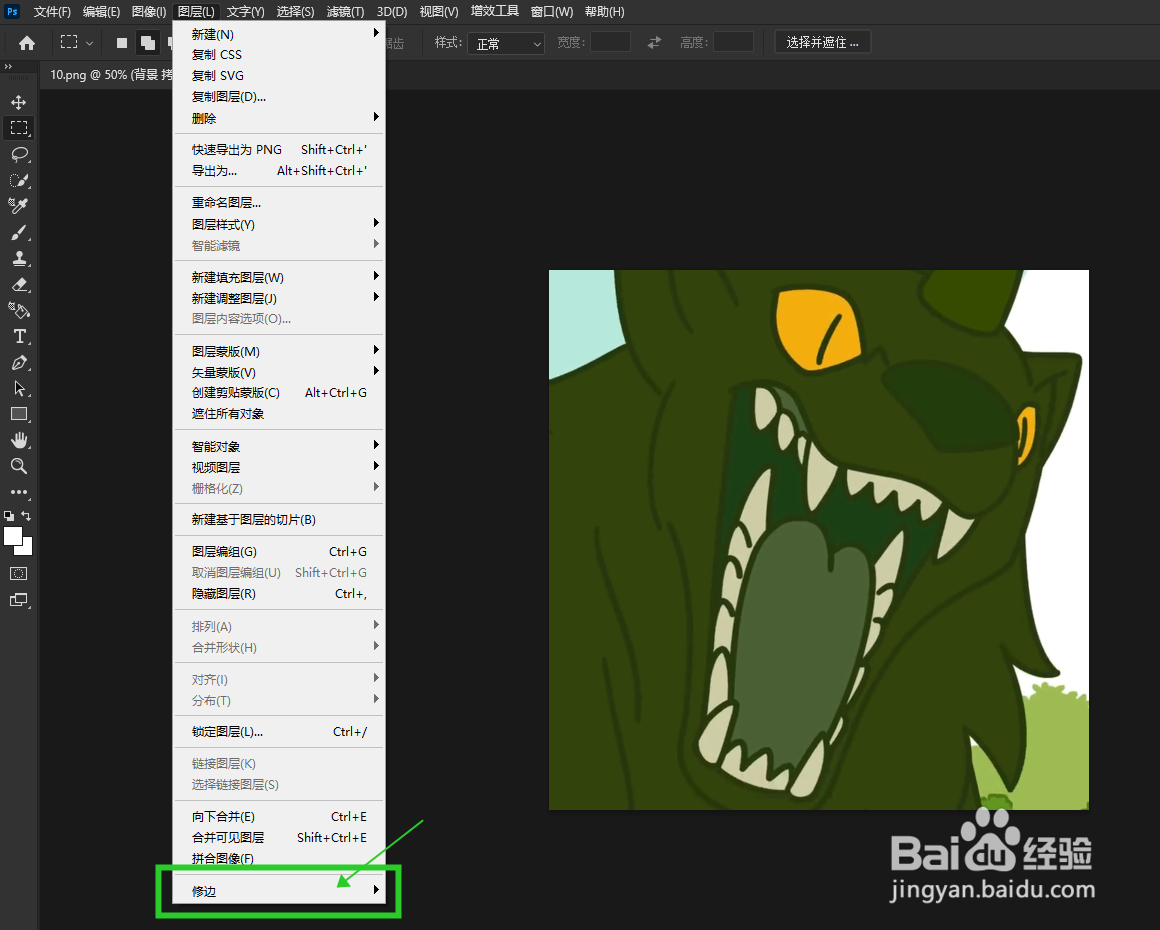Click the foreground color swatch
This screenshot has height=930, width=1160.
13,536
